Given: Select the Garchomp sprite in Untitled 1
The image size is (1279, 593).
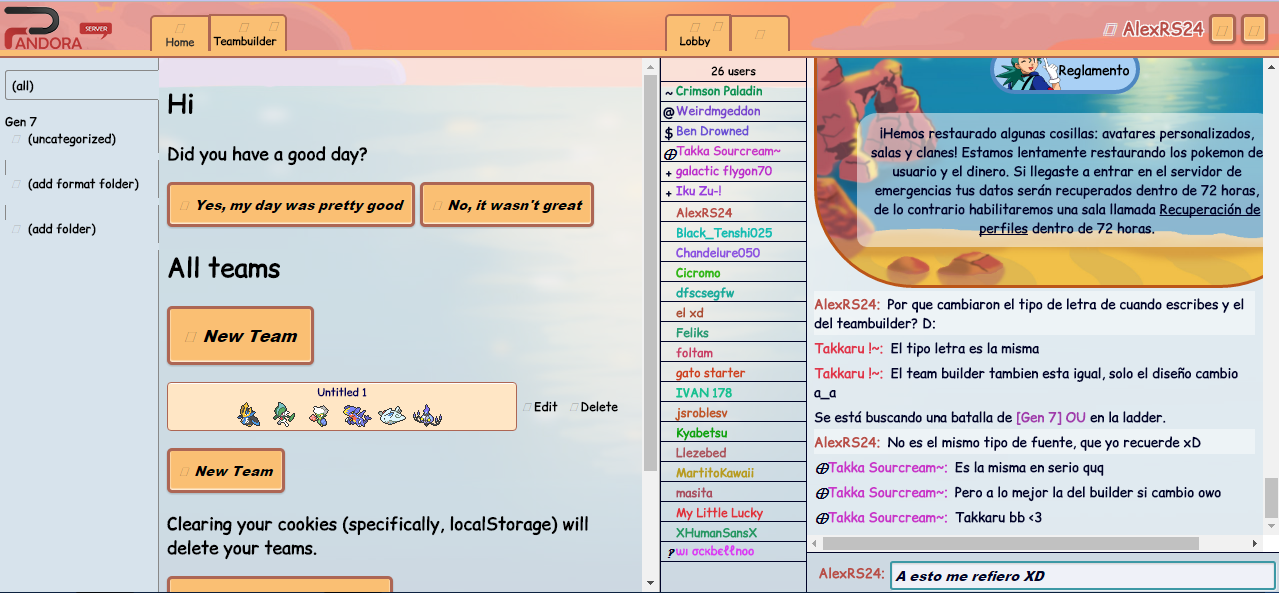Looking at the screenshot, I should (356, 414).
